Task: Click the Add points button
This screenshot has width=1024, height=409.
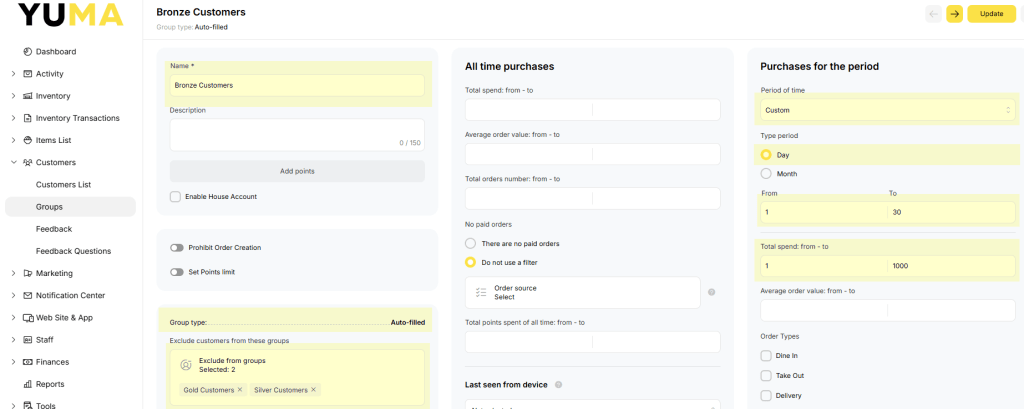Action: pyautogui.click(x=297, y=171)
